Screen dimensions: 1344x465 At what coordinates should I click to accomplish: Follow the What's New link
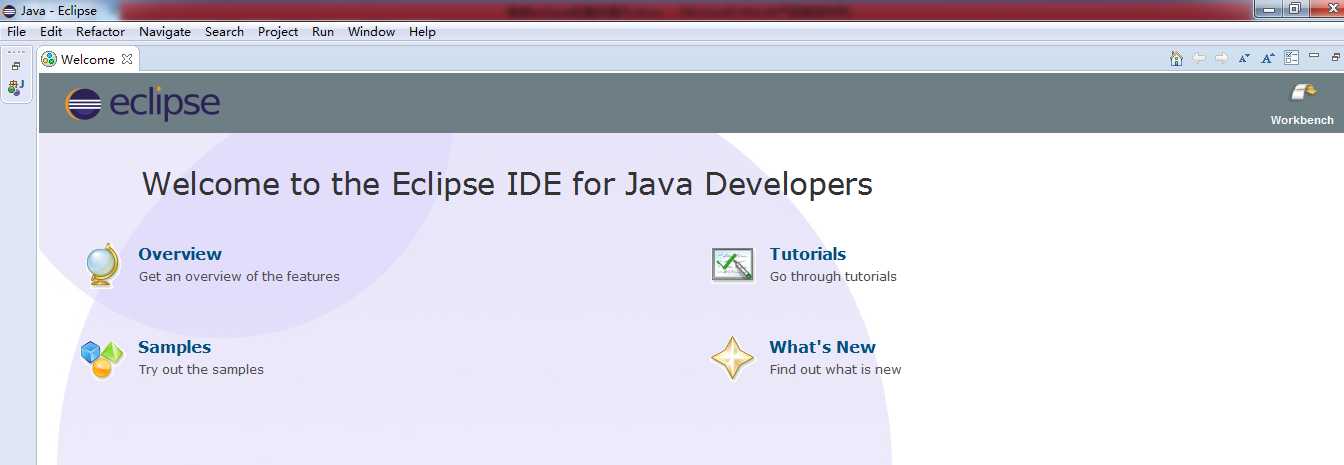point(823,347)
